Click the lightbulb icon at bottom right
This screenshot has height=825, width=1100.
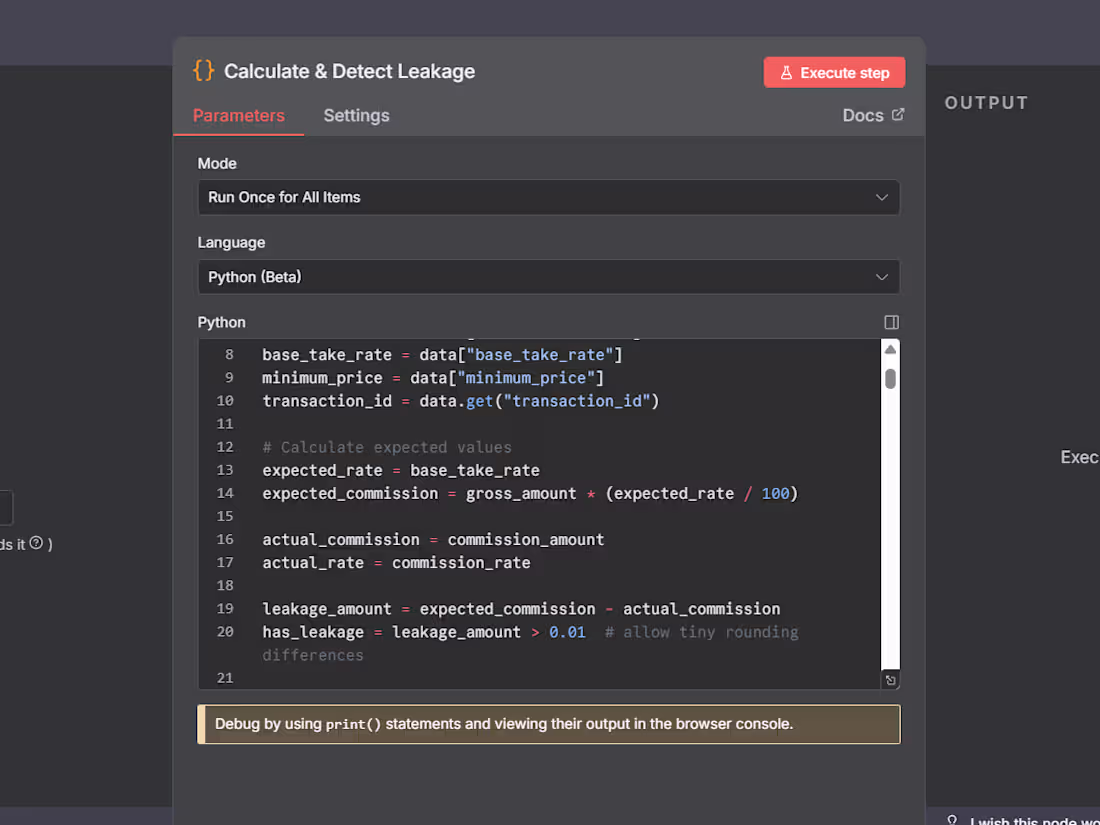point(952,820)
